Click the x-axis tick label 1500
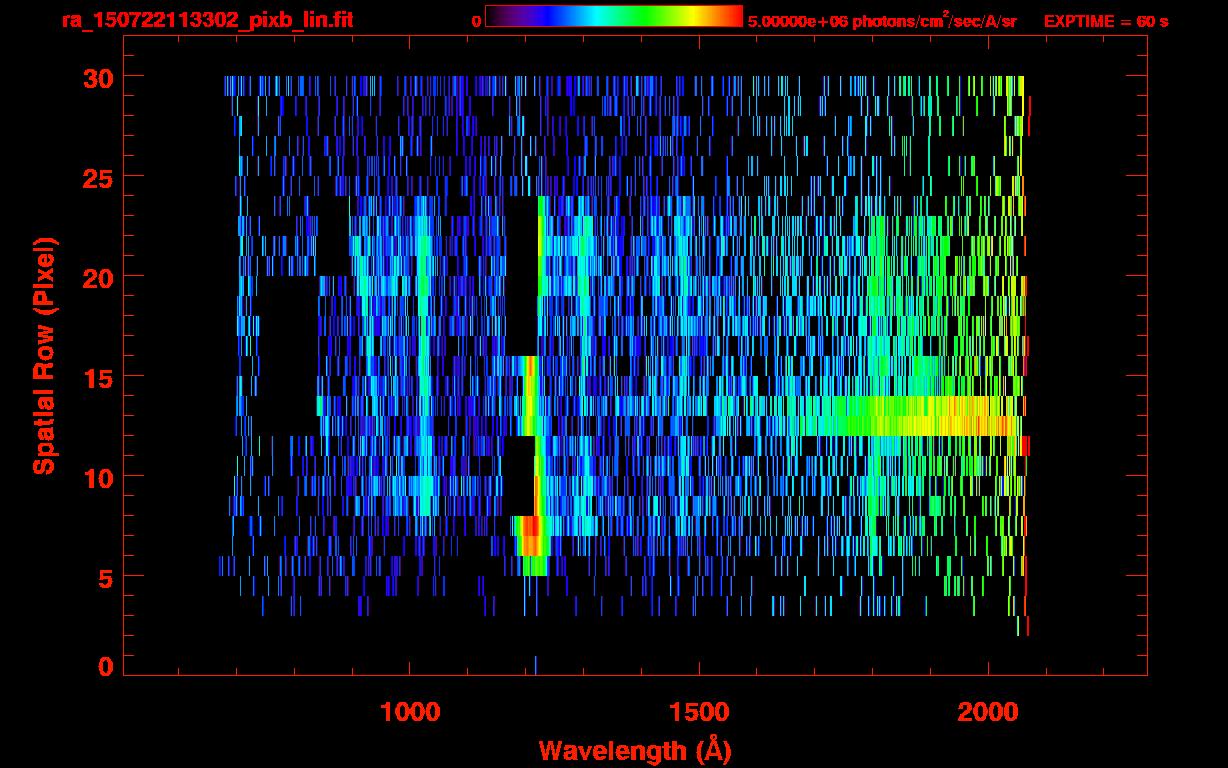 tap(699, 712)
